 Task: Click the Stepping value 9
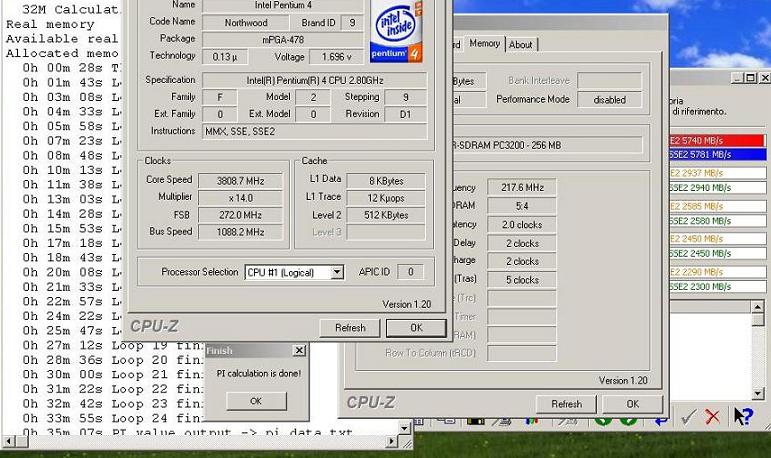pos(406,97)
